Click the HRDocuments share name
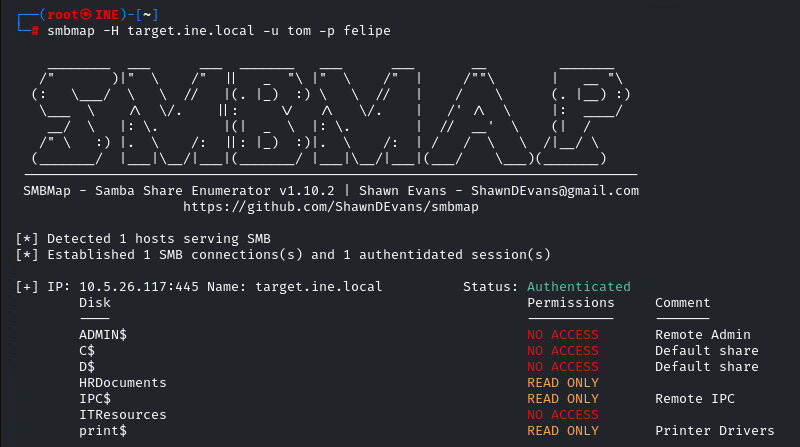This screenshot has width=800, height=447. pyautogui.click(x=122, y=383)
